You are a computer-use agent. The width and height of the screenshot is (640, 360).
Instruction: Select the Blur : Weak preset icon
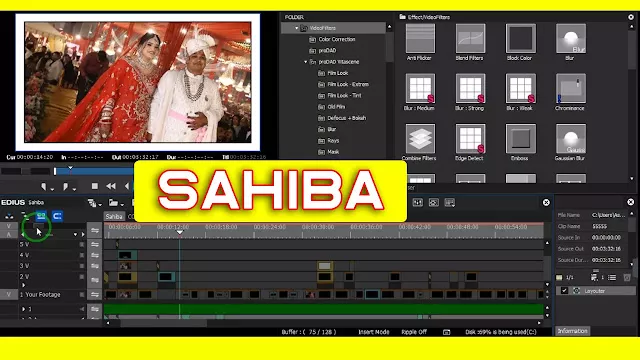tap(520, 88)
